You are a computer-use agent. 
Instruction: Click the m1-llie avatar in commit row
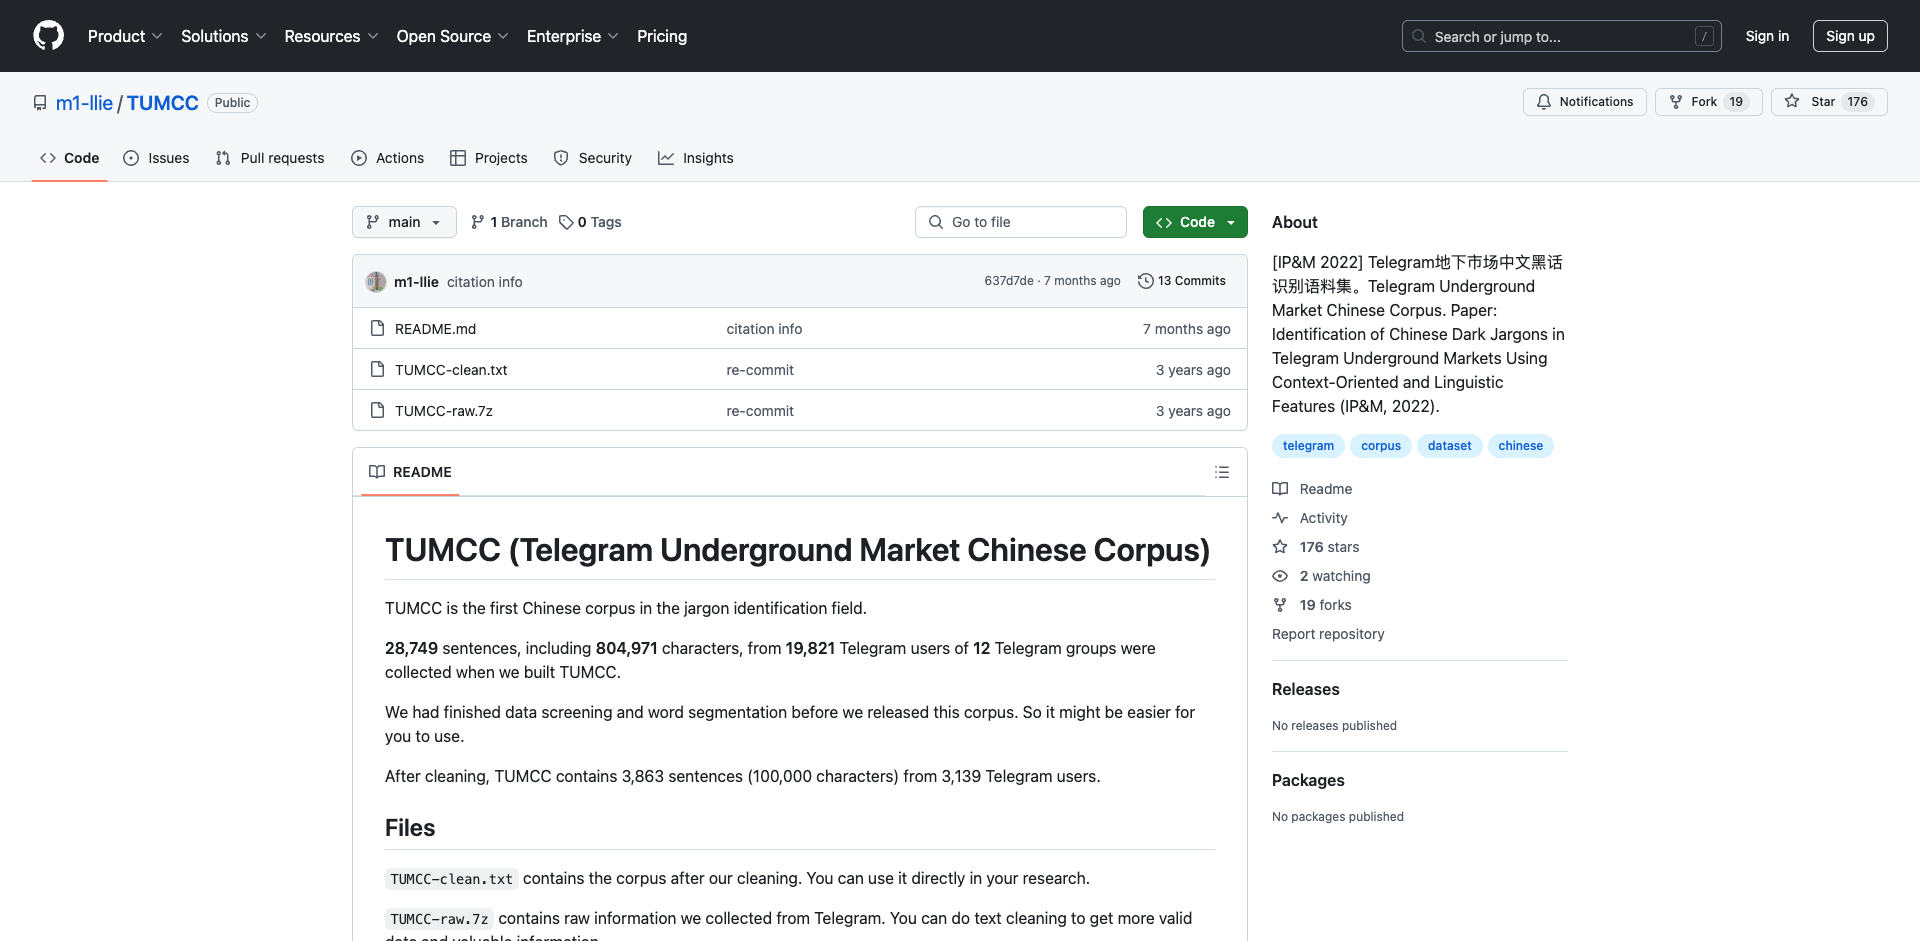[376, 282]
